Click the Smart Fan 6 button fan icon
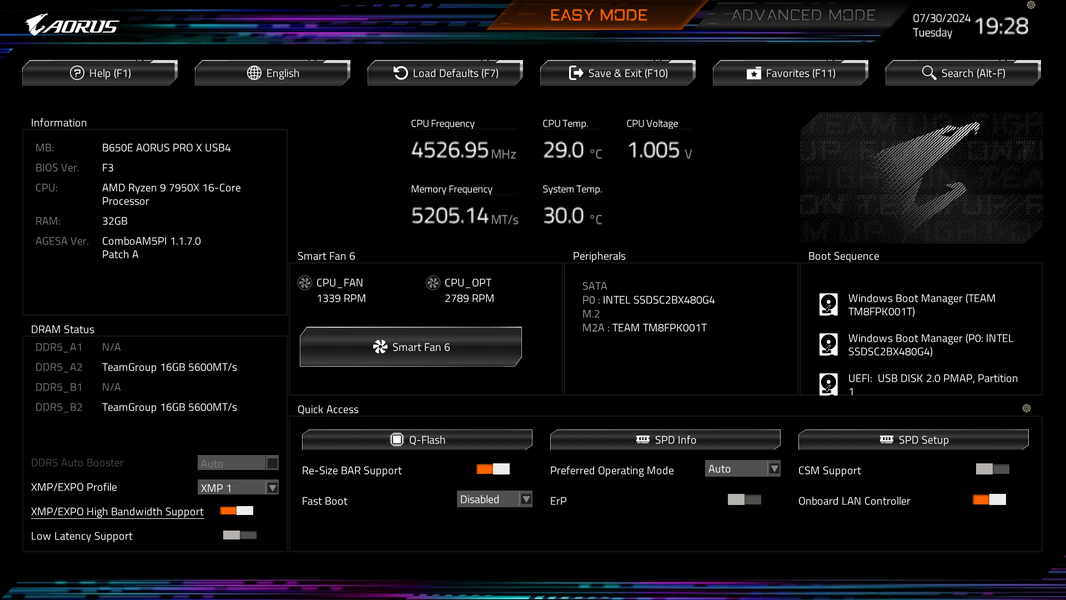 coord(380,347)
